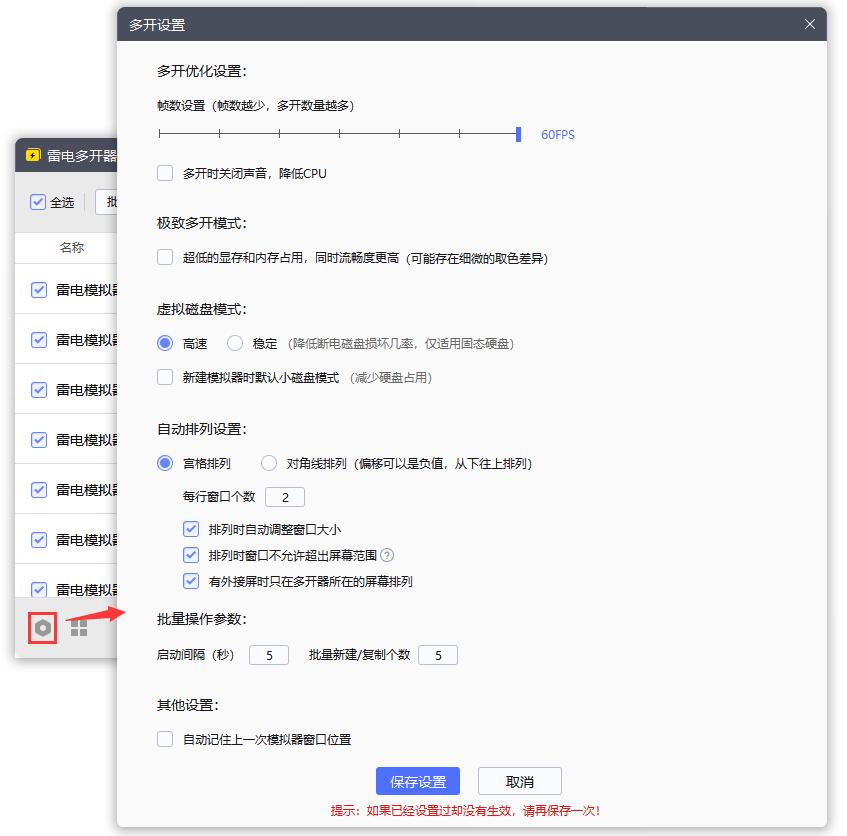Enable 自动记住上一次模拟器窗口位置 checkbox
Viewport: 847px width, 836px height.
(165, 739)
